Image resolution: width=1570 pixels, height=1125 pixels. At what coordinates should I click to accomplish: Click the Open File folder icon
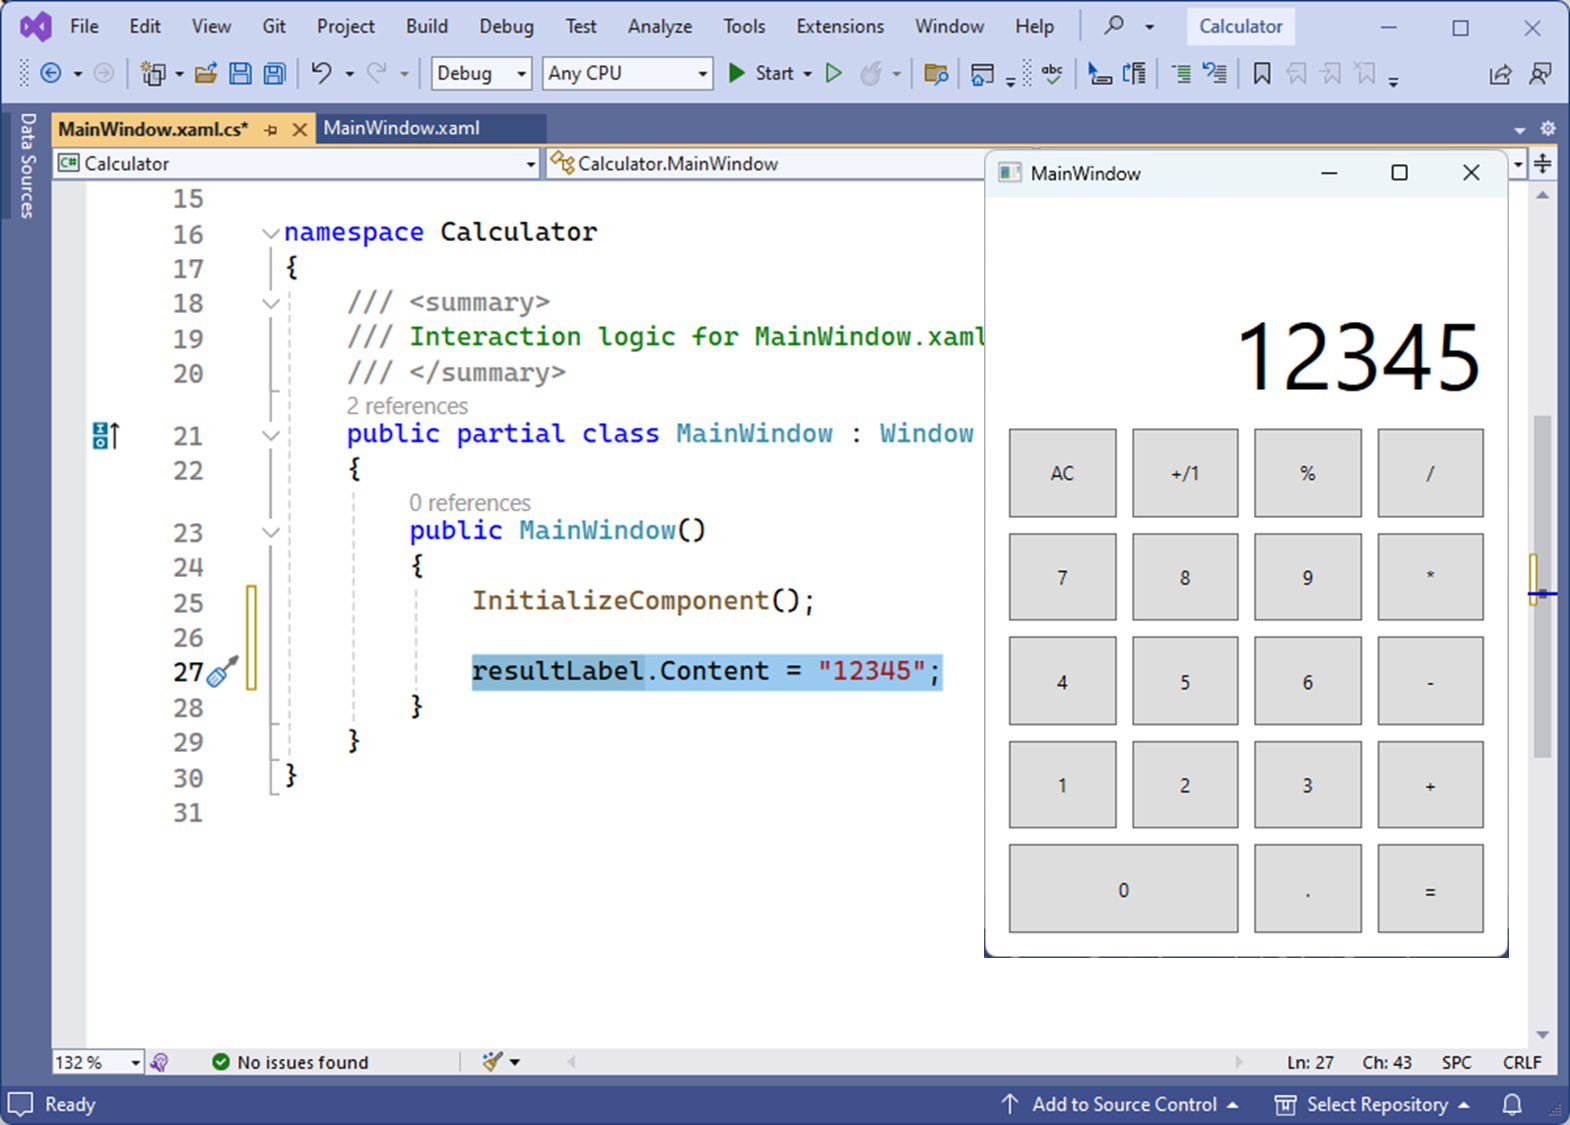pyautogui.click(x=206, y=73)
